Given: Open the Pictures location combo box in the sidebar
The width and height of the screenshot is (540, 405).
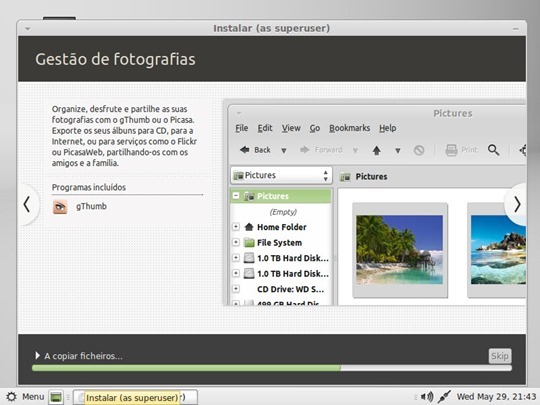Looking at the screenshot, I should coord(281,175).
